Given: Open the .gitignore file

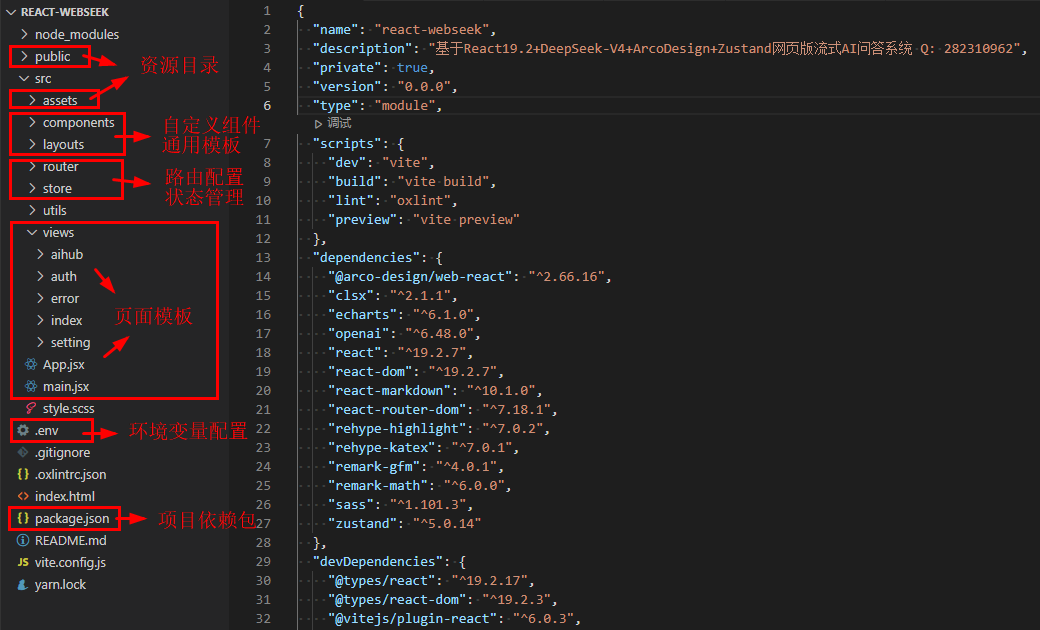Looking at the screenshot, I should click(x=62, y=452).
